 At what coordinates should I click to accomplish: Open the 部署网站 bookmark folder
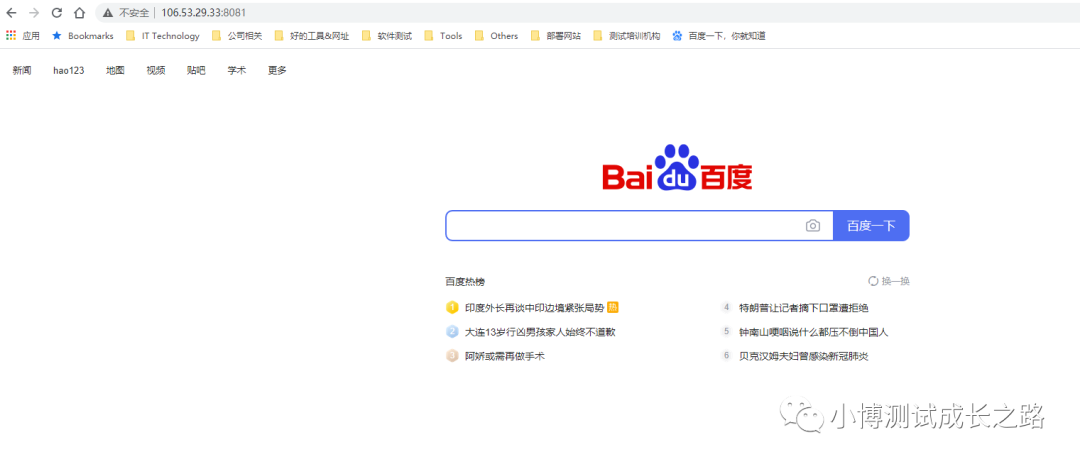click(555, 36)
